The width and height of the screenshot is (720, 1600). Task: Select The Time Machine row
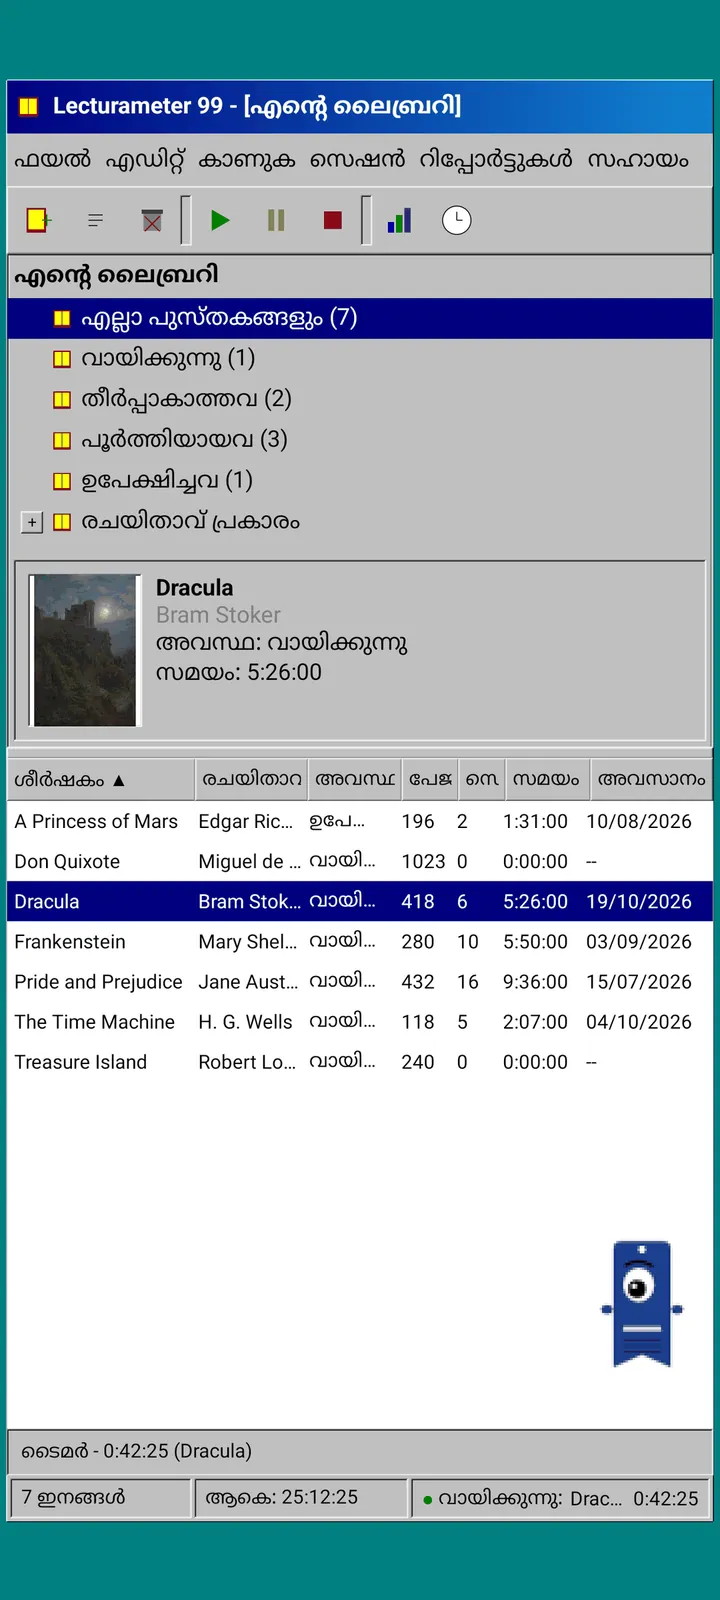360,1021
